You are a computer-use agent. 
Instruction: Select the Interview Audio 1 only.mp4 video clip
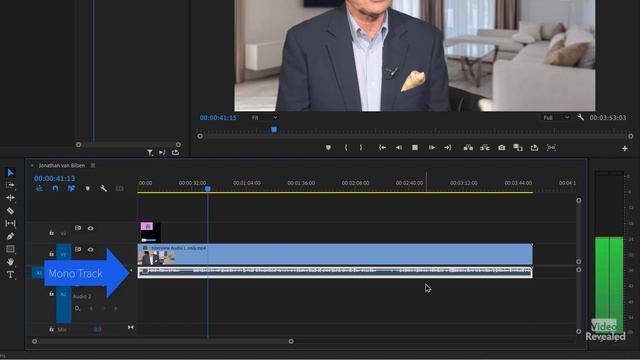click(x=335, y=254)
